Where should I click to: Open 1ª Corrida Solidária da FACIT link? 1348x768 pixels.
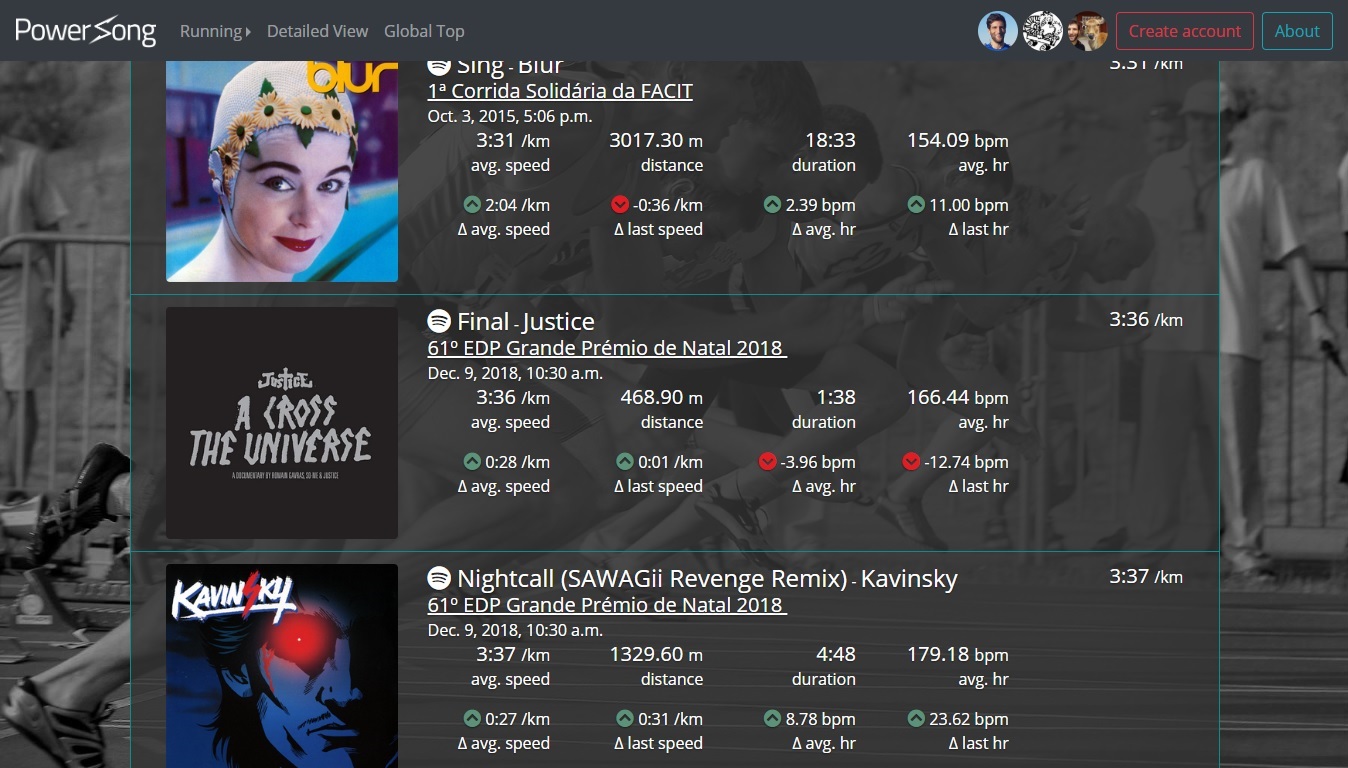[x=560, y=91]
